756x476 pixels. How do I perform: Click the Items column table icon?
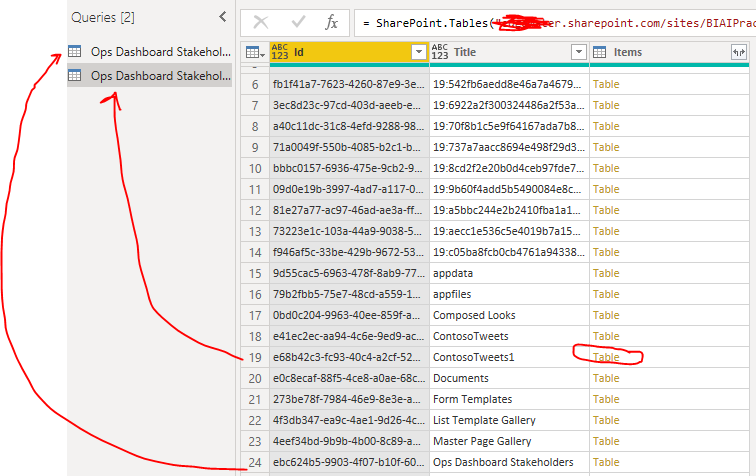599,52
